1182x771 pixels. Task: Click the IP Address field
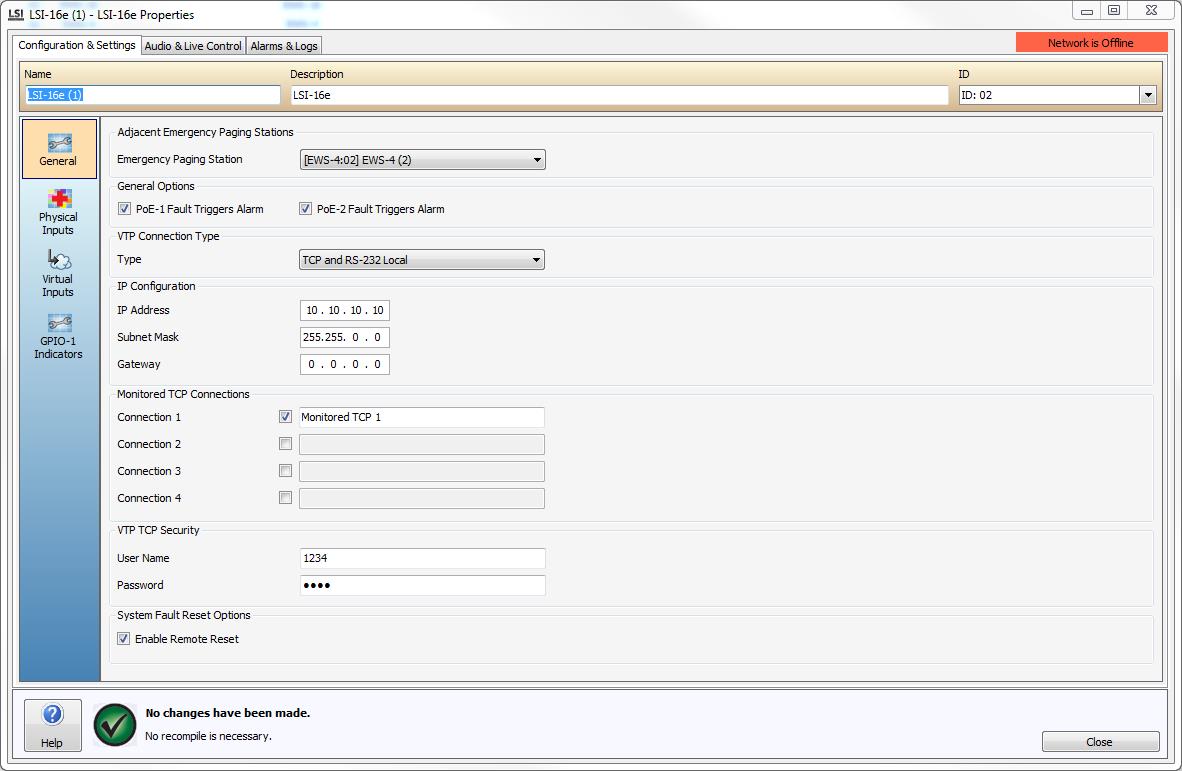(344, 311)
